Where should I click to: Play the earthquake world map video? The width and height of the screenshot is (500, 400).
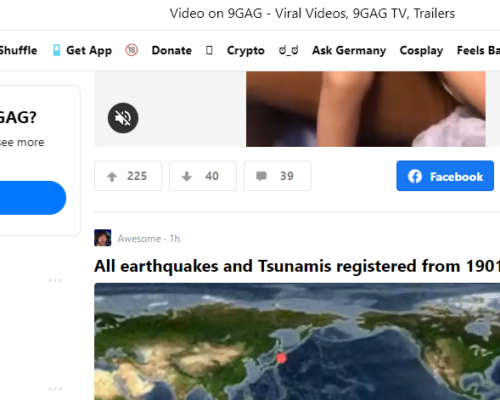coord(297,341)
